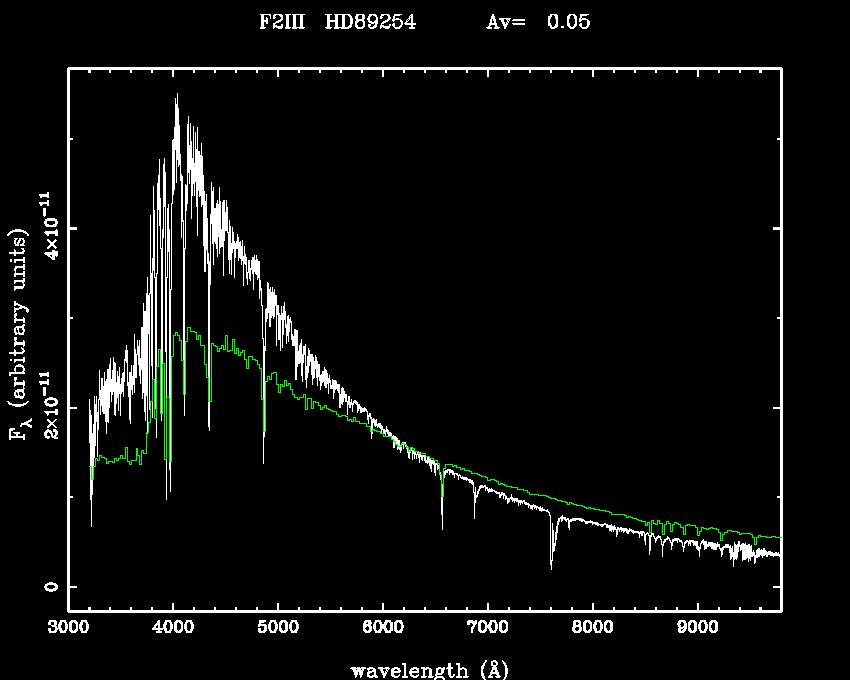Click the white absorption dip bottom near 4860 Å
This screenshot has height=680, width=850.
264,461
